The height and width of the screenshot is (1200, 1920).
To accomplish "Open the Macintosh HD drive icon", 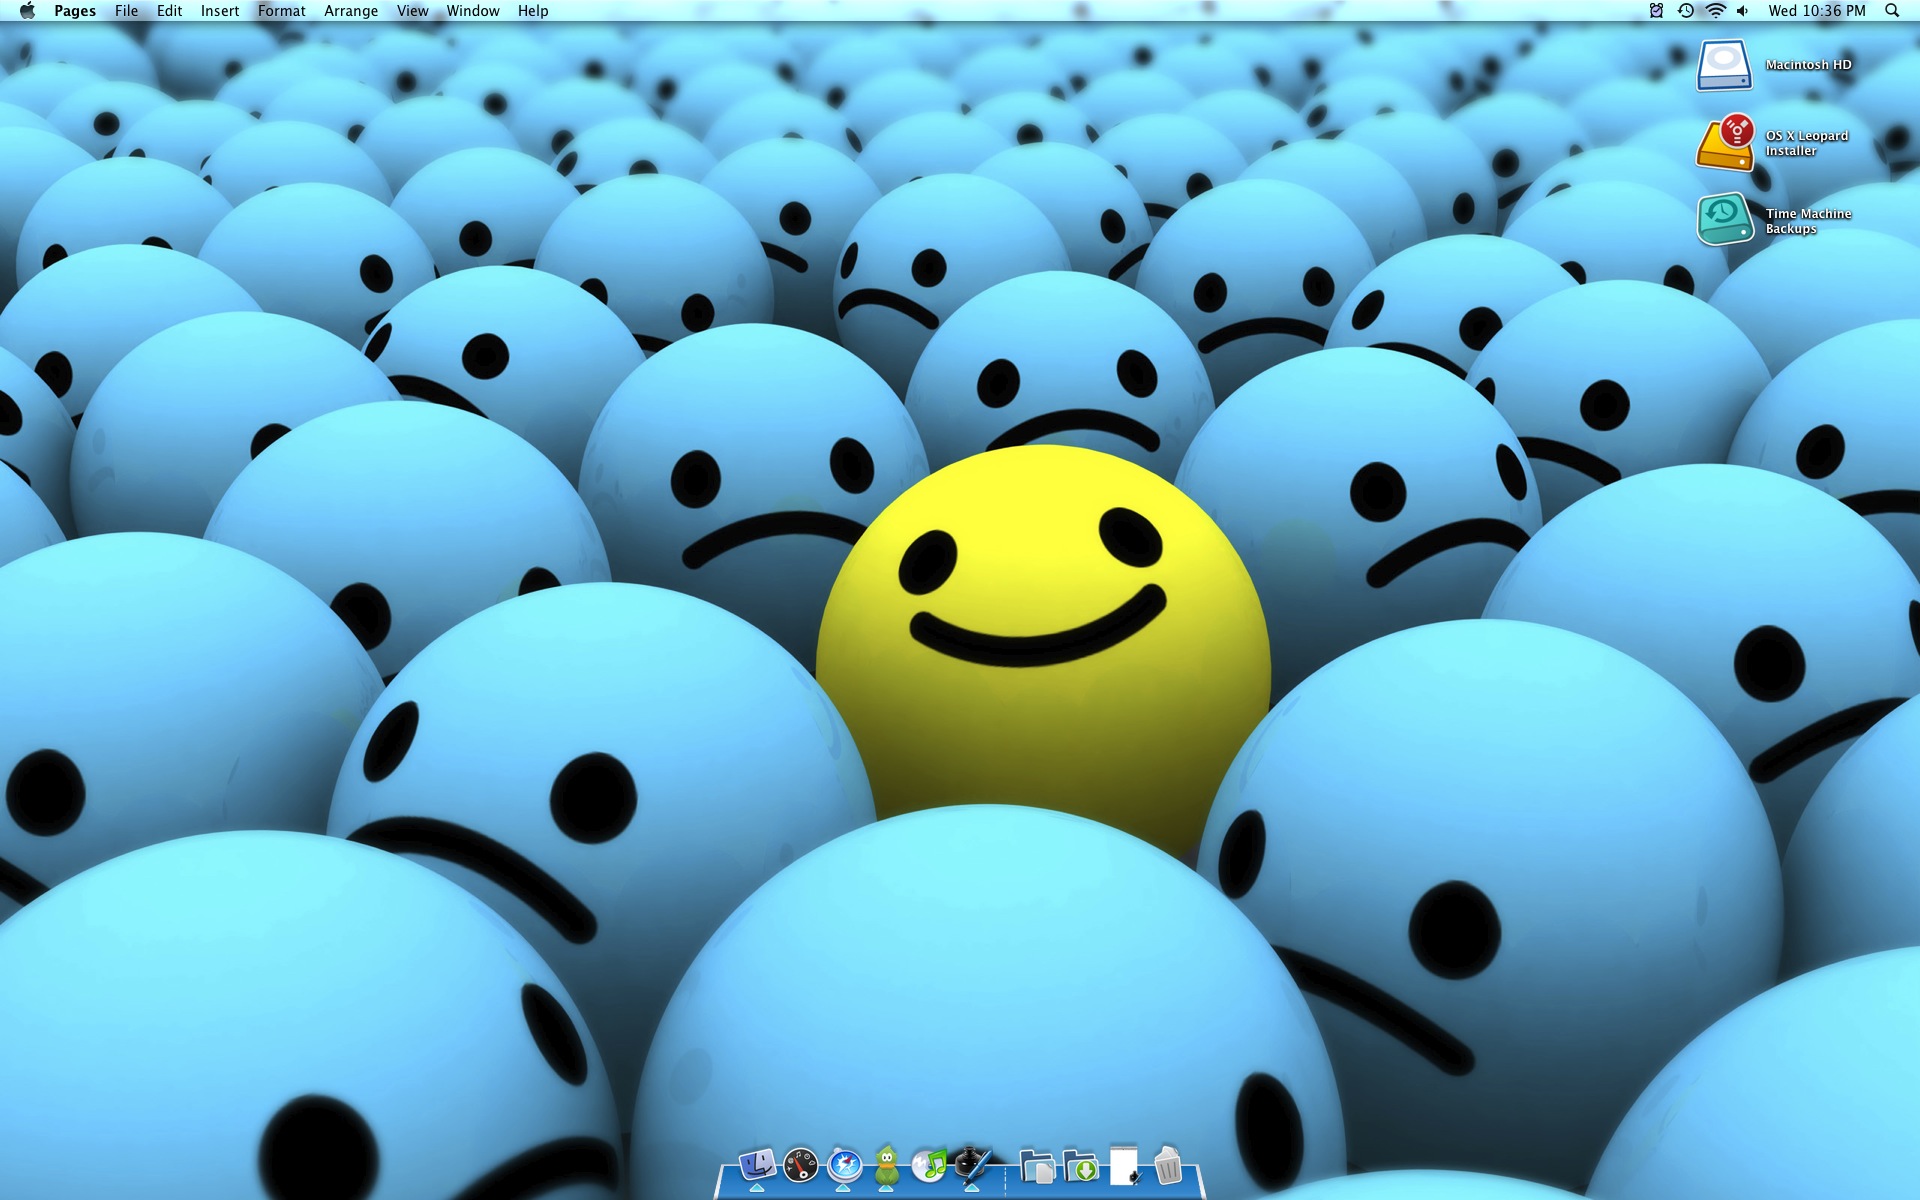I will point(1724,65).
